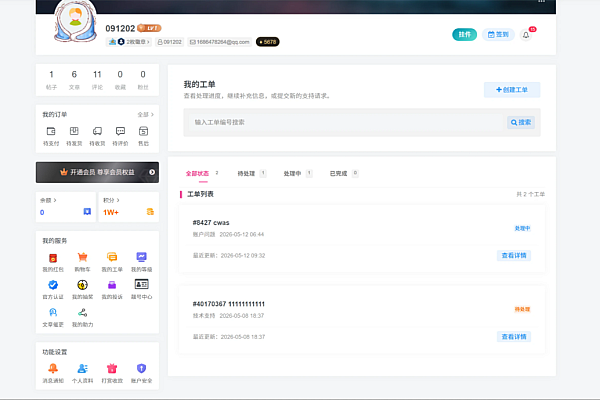Screen dimensions: 600x400
Task: Click the qq.com email chip
Action: [220, 42]
